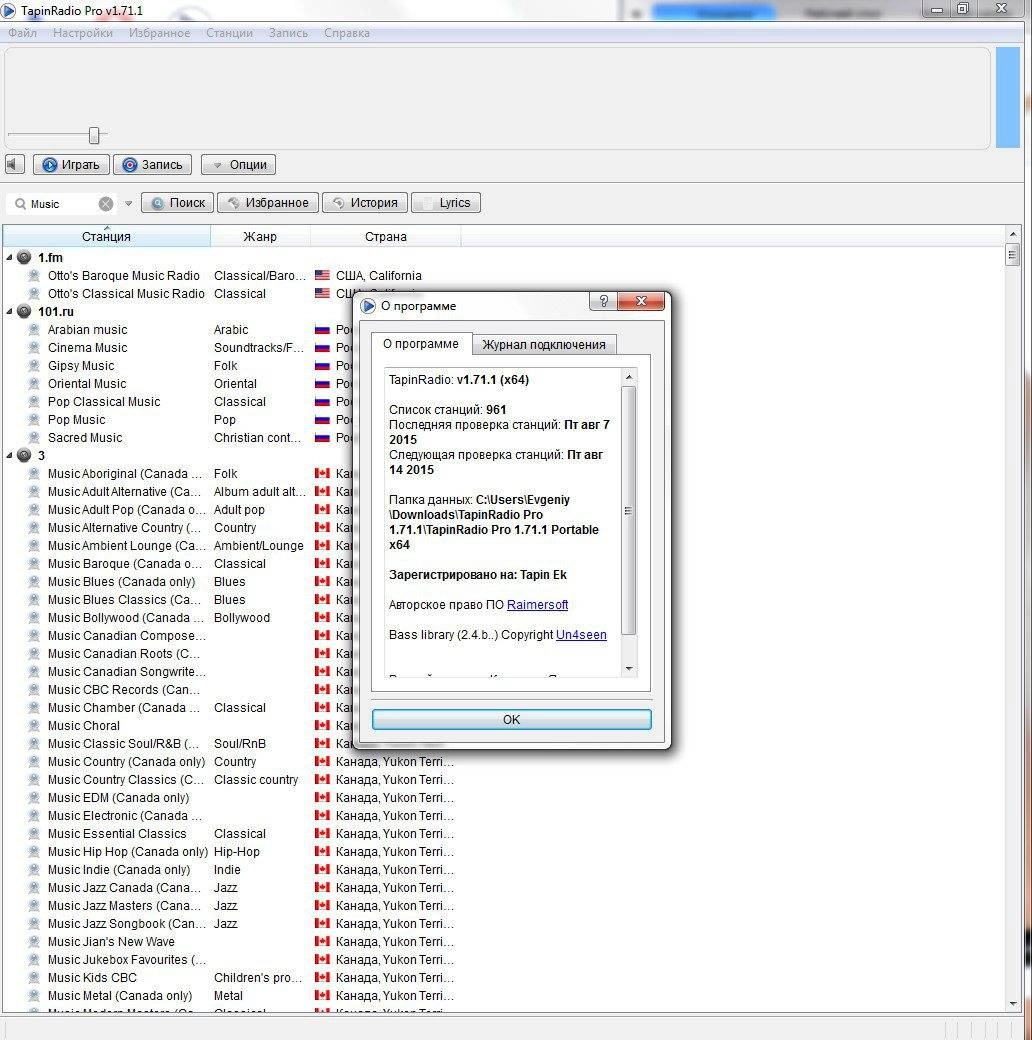The width and height of the screenshot is (1032, 1040).
Task: Sort by the Страна column header
Action: click(385, 237)
